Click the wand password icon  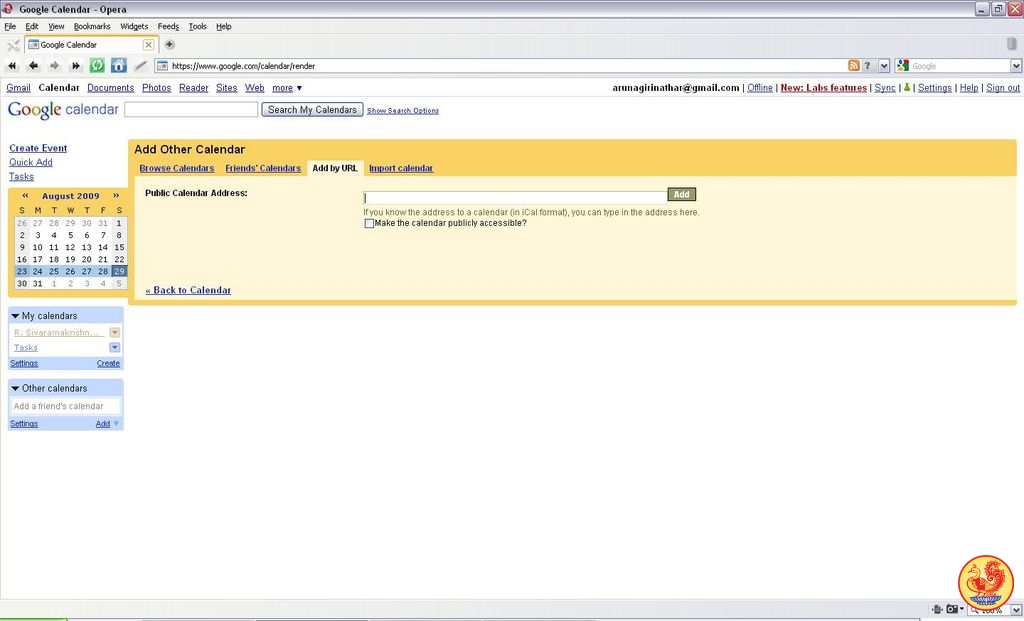click(x=140, y=65)
